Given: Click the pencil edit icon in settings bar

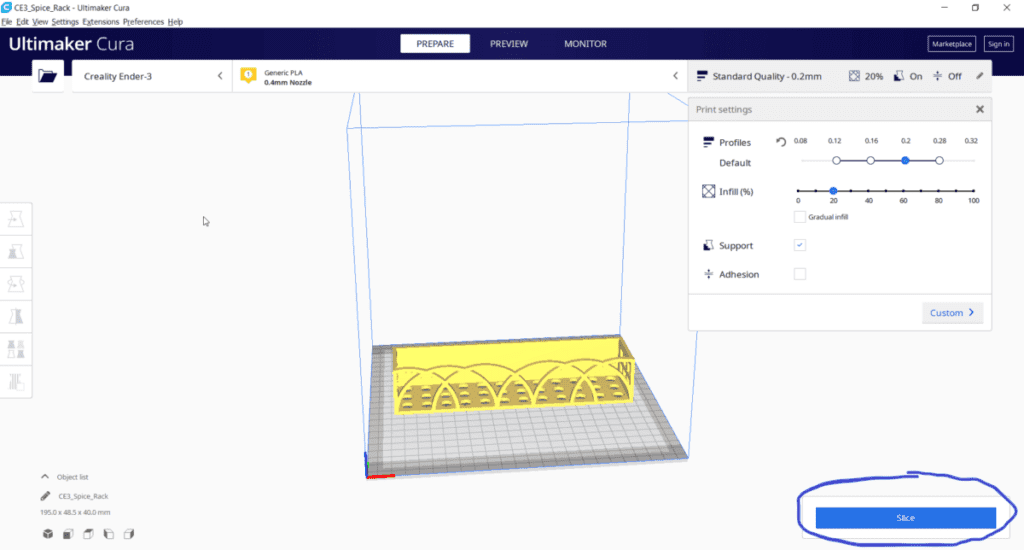Looking at the screenshot, I should coord(980,76).
